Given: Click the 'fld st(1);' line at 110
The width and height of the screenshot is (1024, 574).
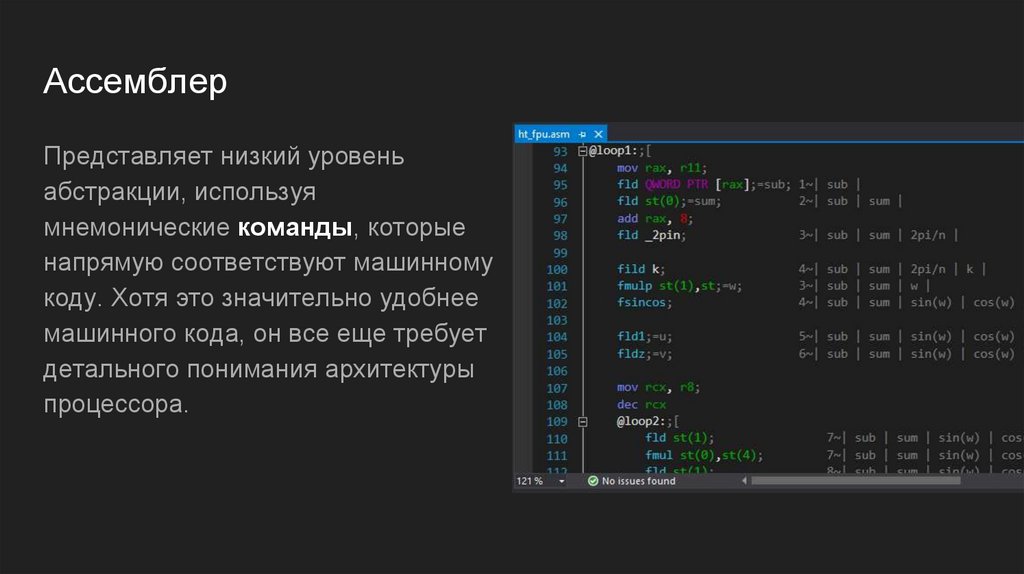Looking at the screenshot, I should tap(679, 438).
